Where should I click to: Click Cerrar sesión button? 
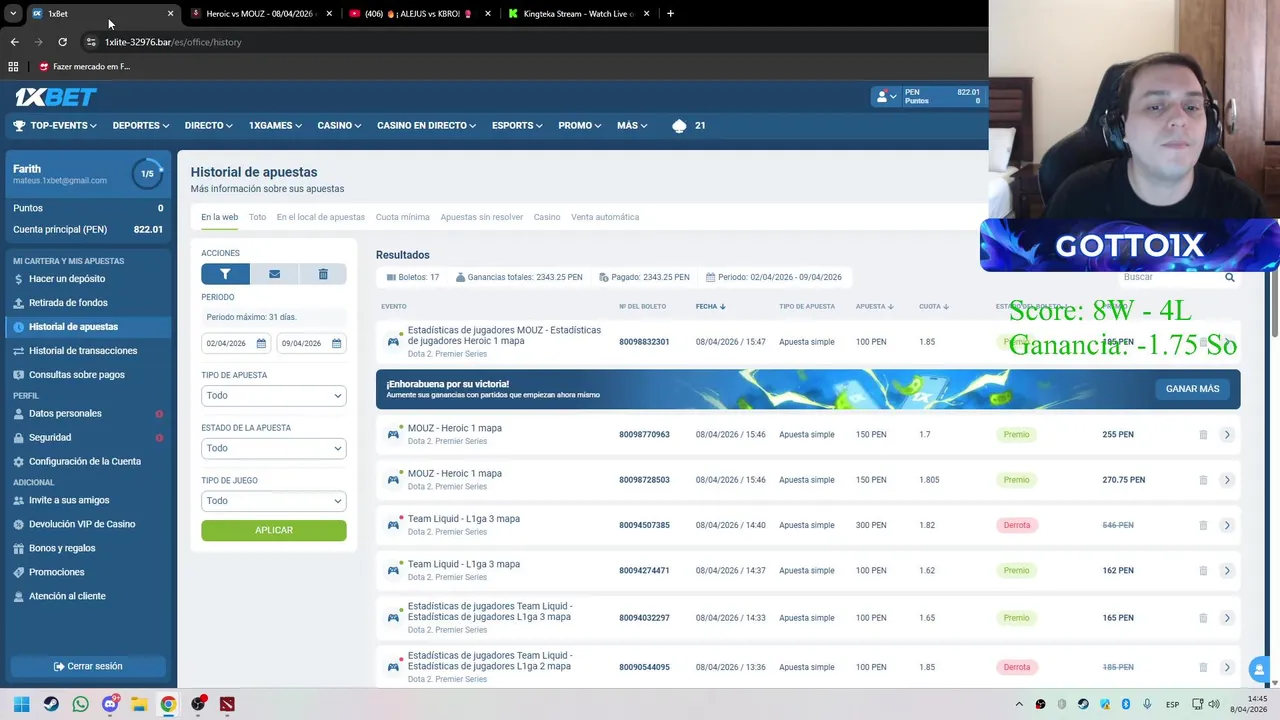88,666
